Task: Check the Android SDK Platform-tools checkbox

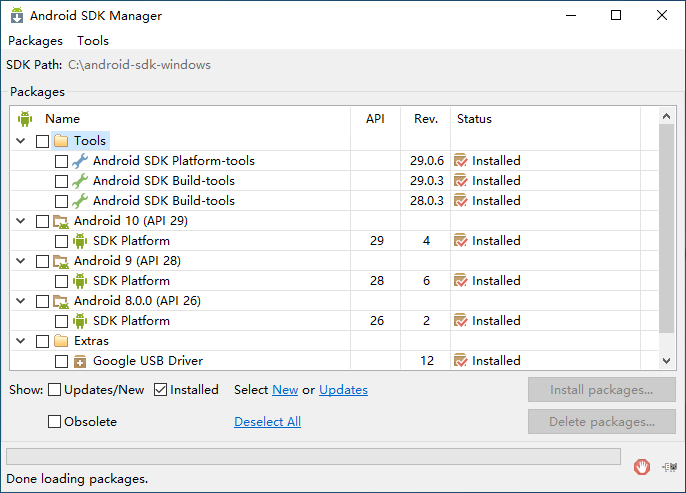Action: (x=61, y=161)
